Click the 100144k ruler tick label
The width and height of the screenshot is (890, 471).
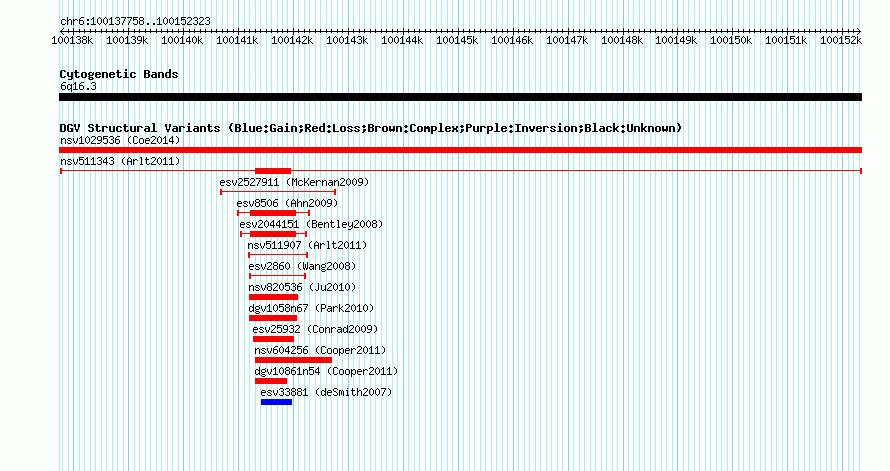402,40
